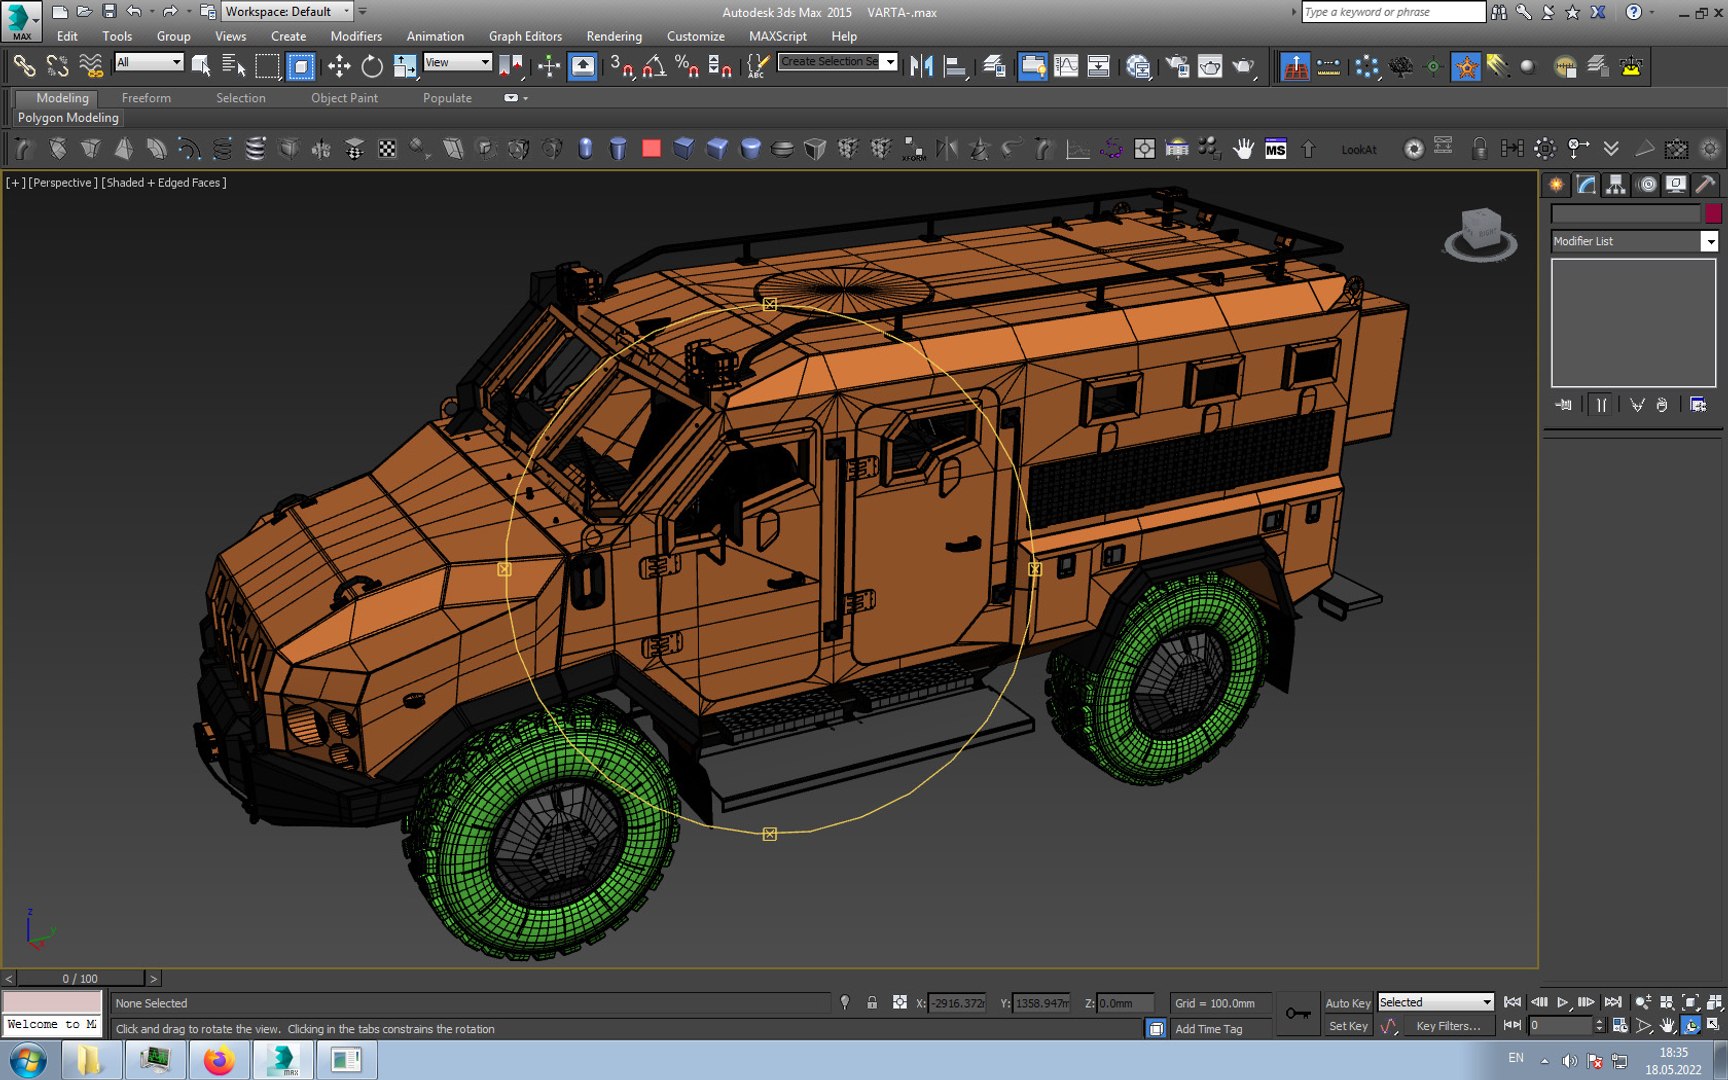Switch to the Freeform ribbon tab

146,98
